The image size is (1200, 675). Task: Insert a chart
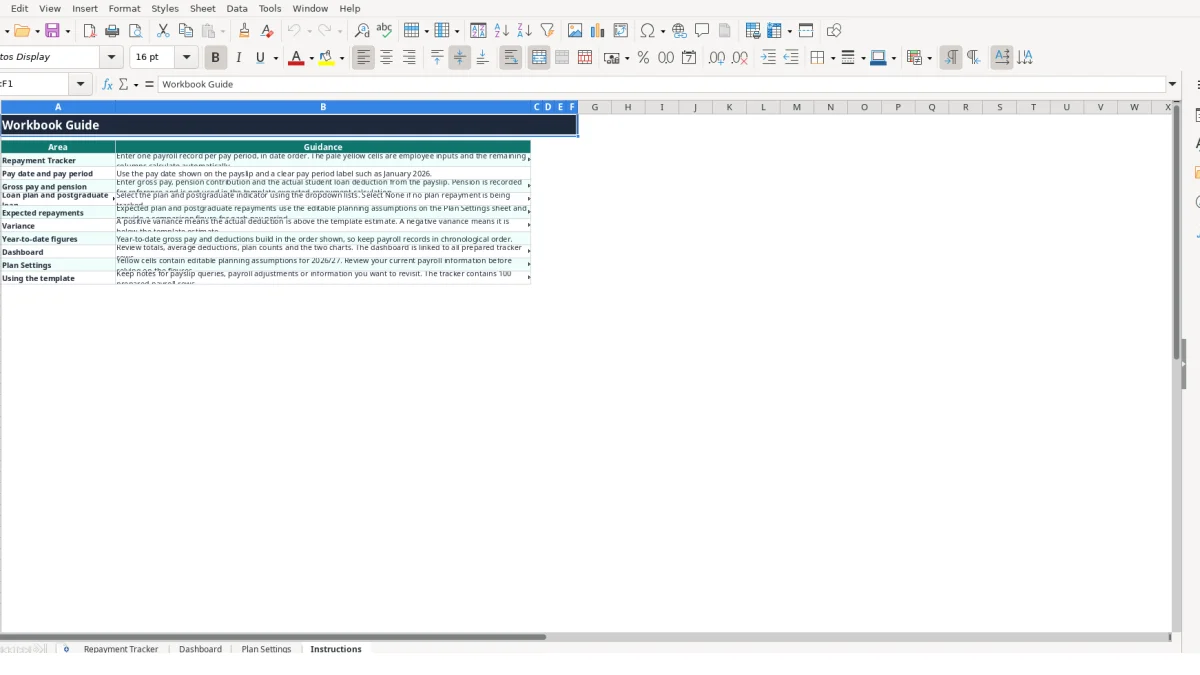pyautogui.click(x=598, y=31)
